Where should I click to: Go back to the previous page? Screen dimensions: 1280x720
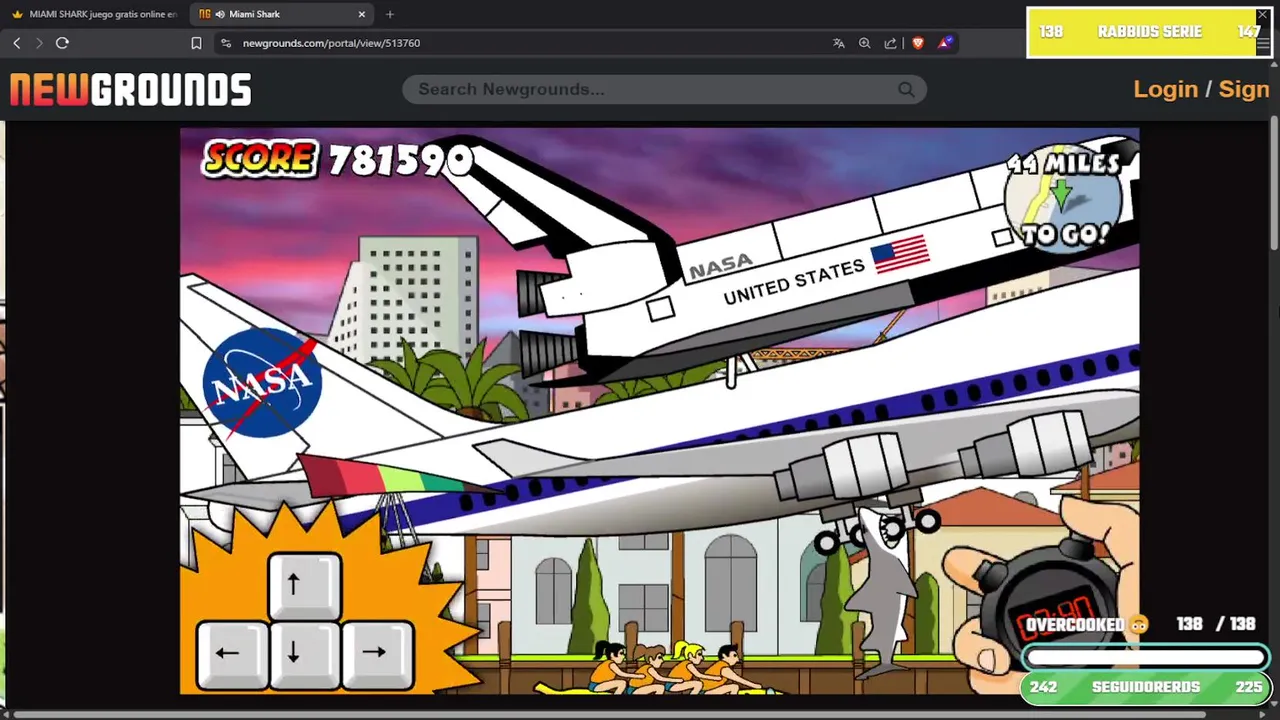pyautogui.click(x=17, y=43)
